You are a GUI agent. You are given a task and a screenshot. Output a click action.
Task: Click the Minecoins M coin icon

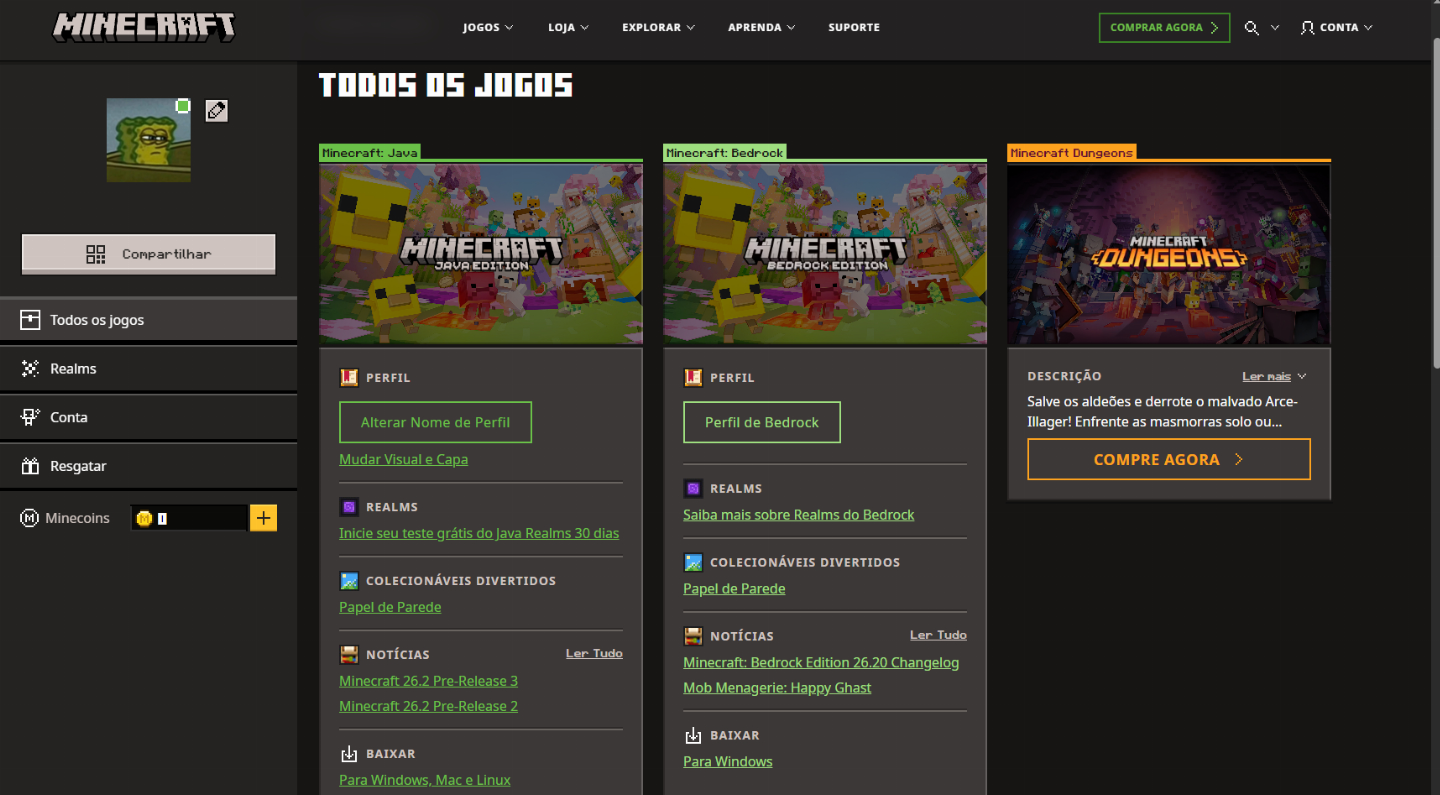click(29, 518)
